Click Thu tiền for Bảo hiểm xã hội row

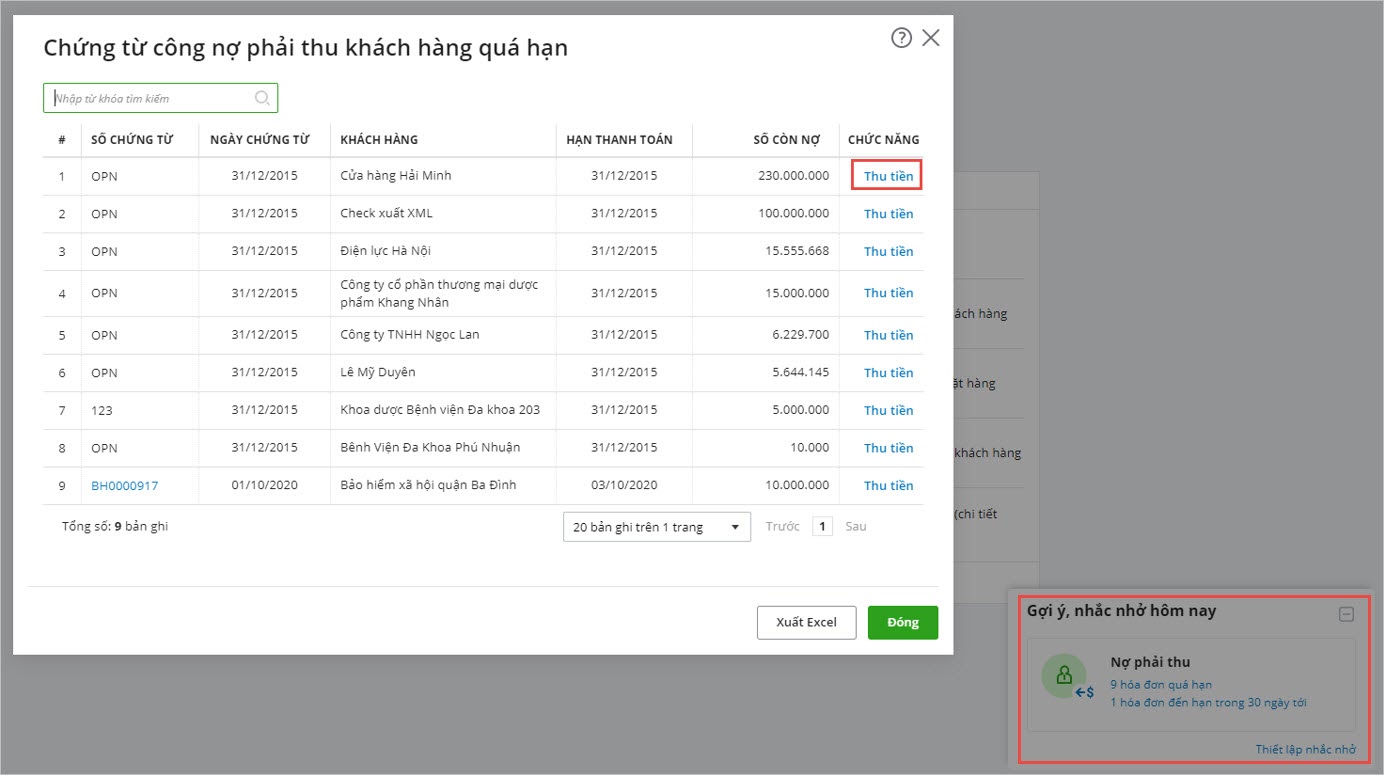click(888, 486)
